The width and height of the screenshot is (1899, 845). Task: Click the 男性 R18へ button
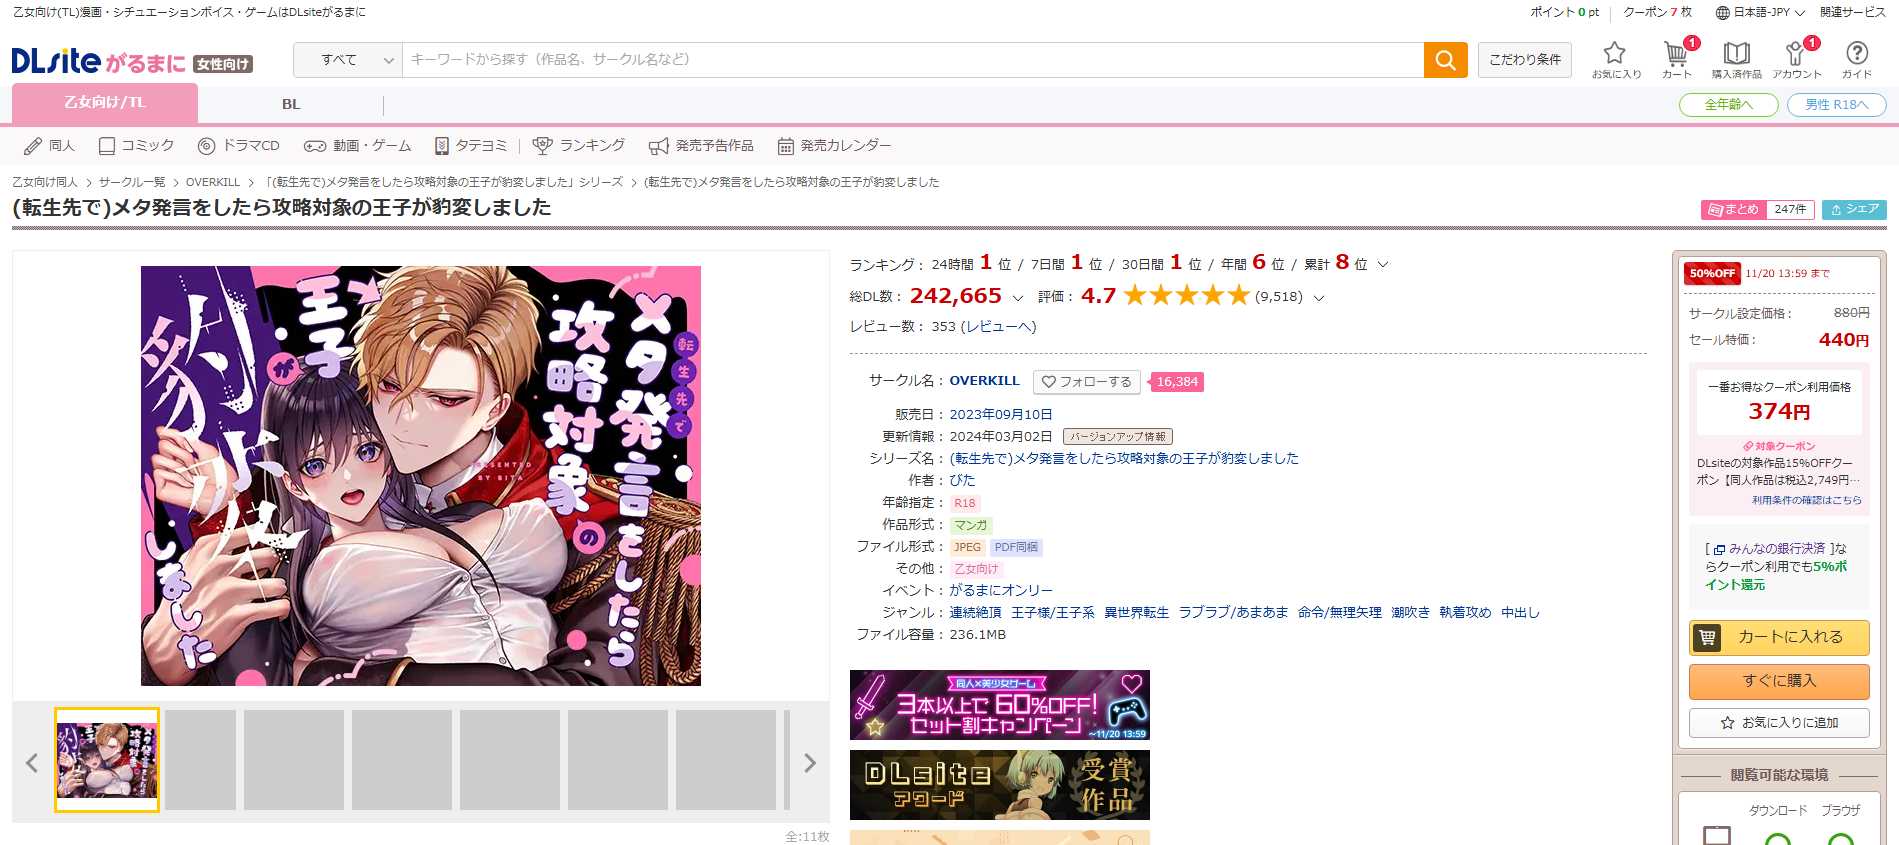coord(1836,105)
